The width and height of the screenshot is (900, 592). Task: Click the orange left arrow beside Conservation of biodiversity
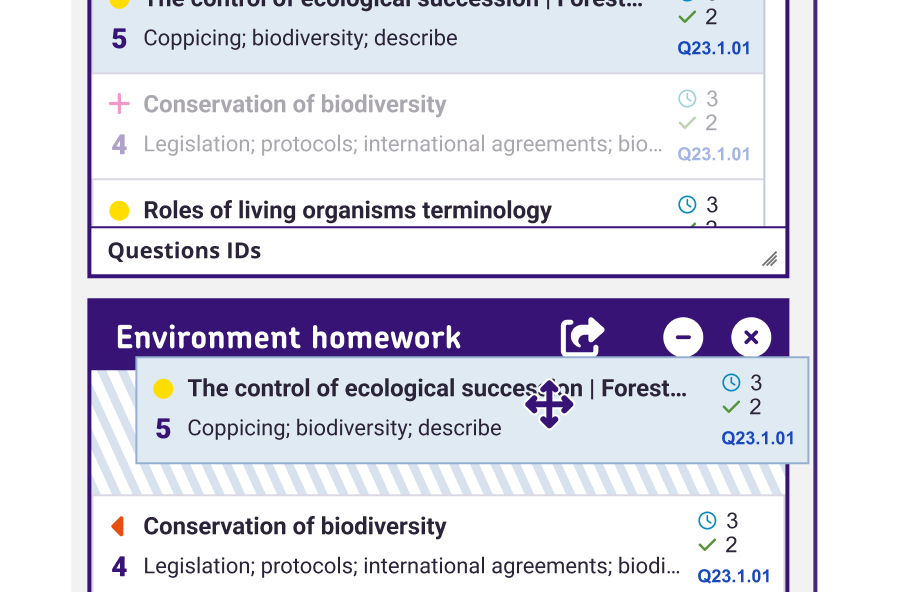[118, 526]
